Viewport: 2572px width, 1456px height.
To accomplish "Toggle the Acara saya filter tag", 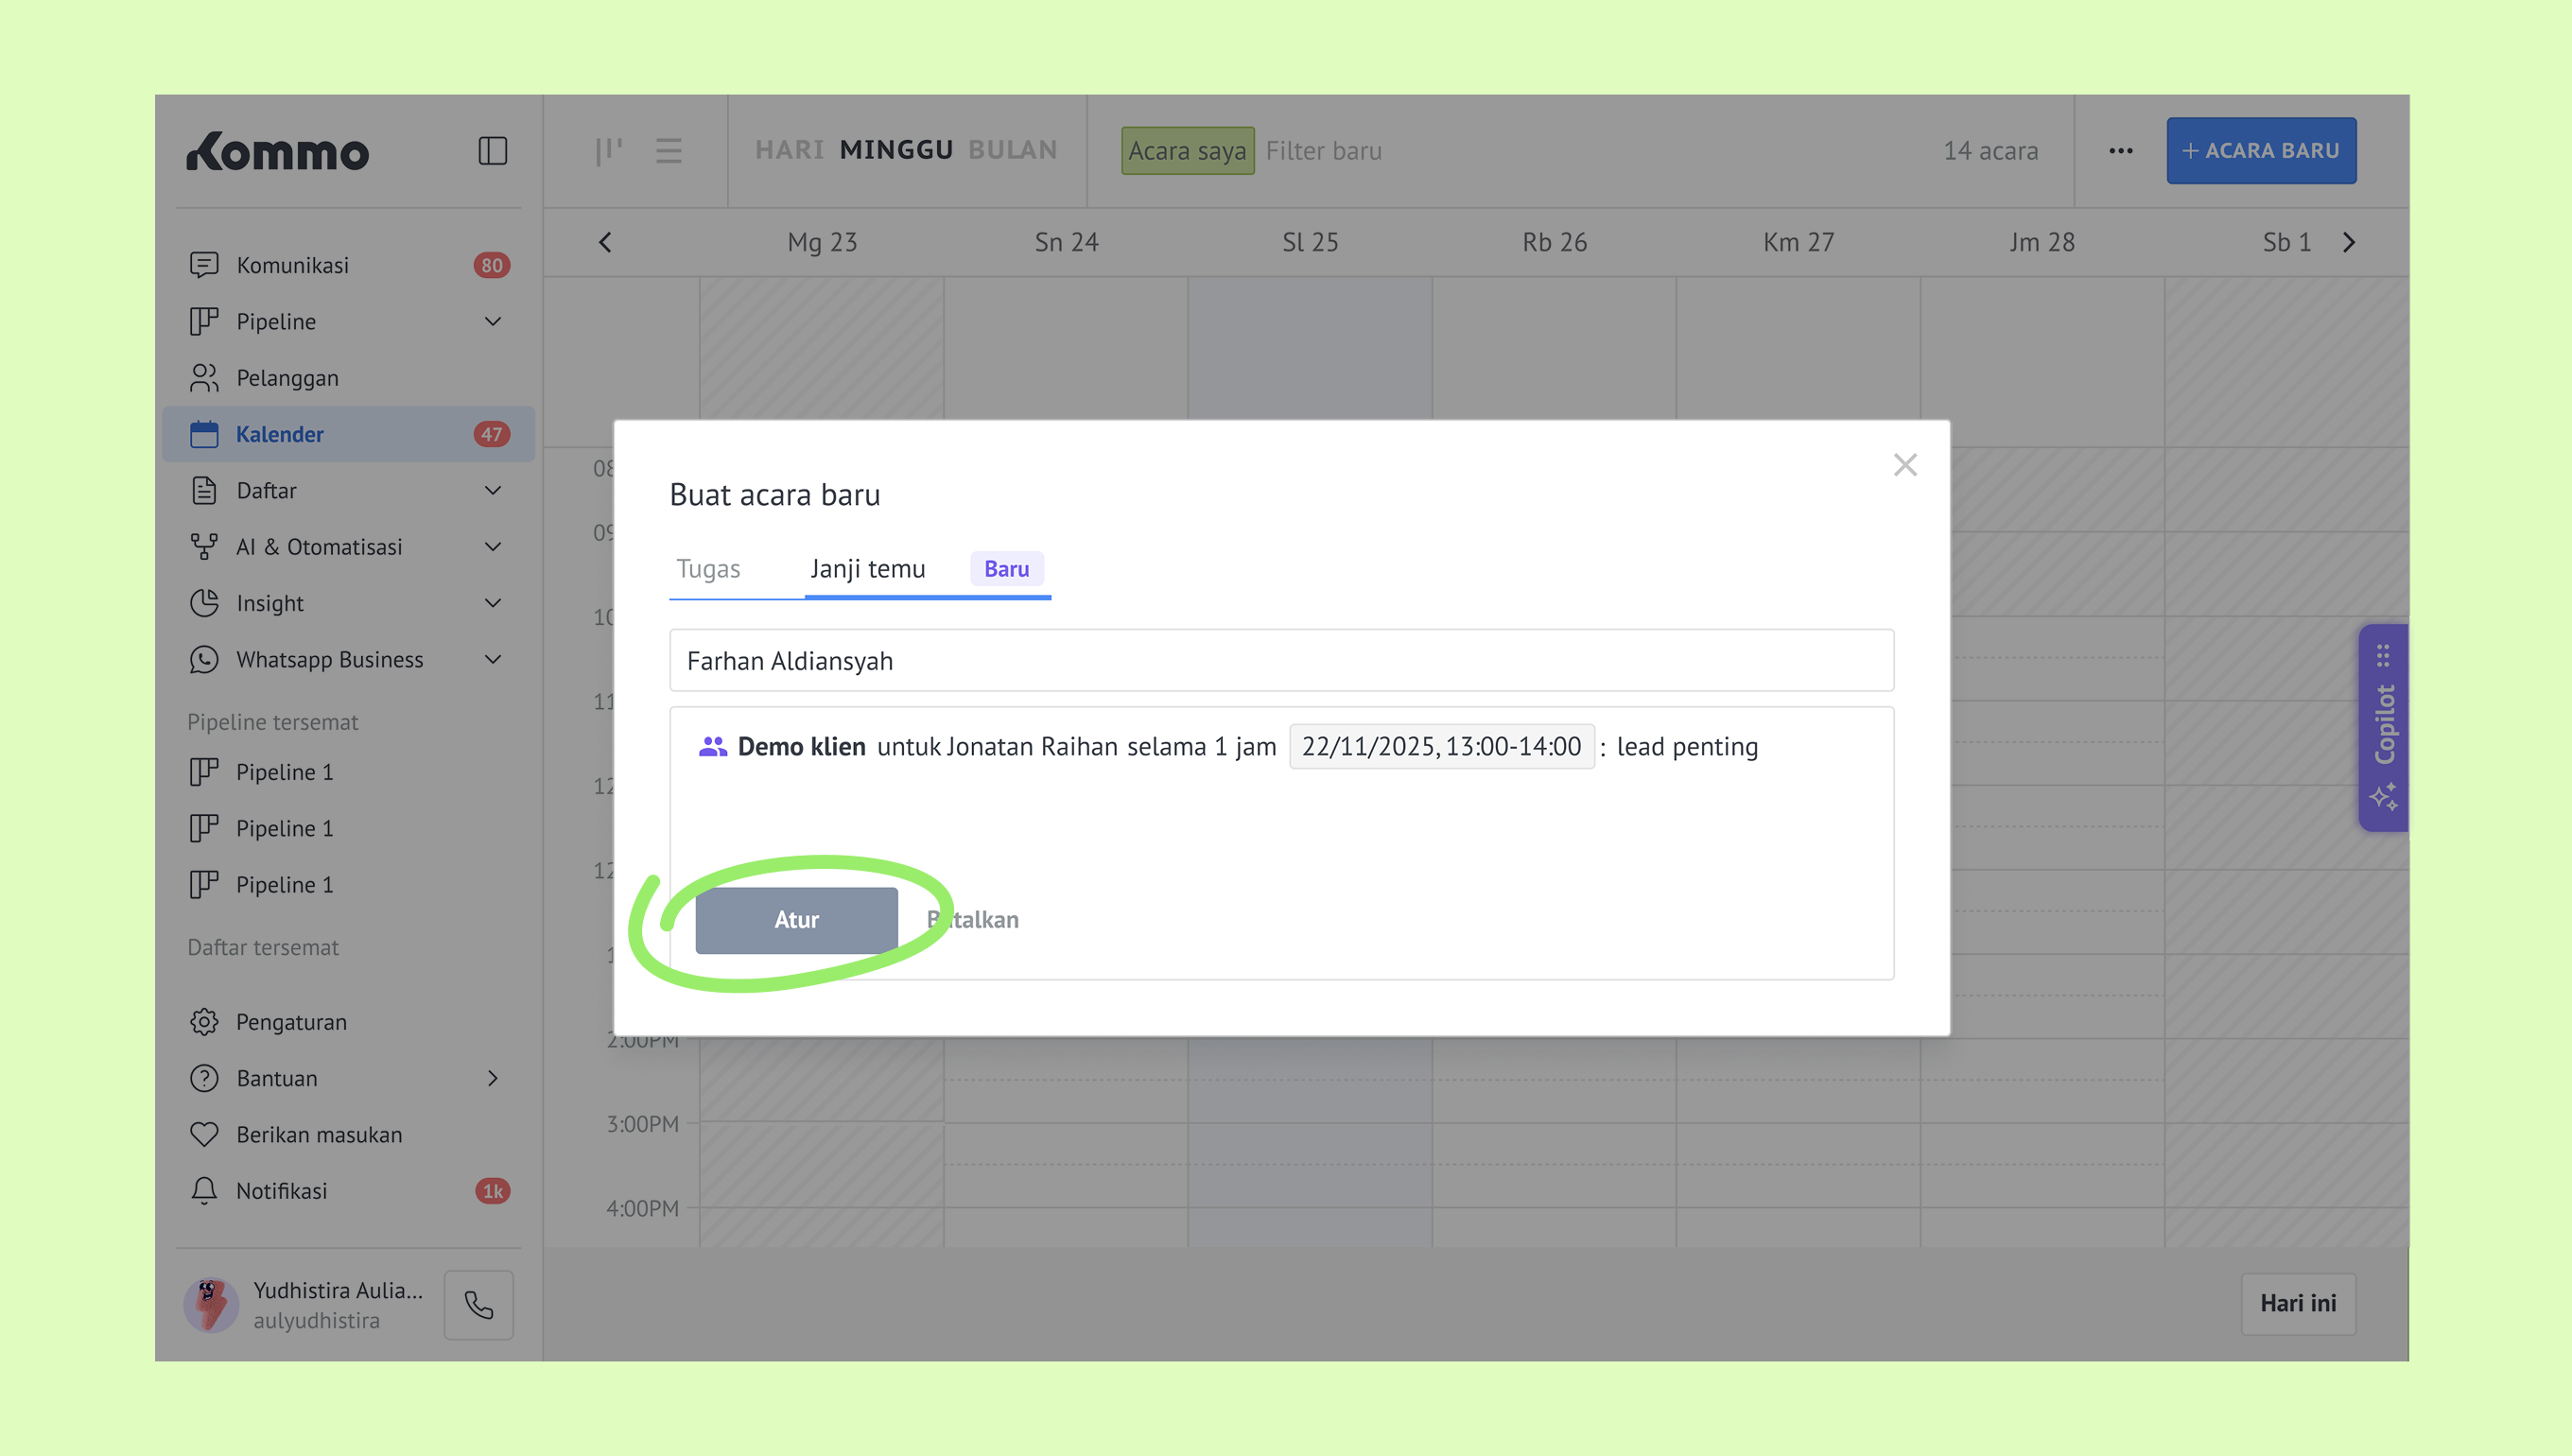I will [1187, 151].
